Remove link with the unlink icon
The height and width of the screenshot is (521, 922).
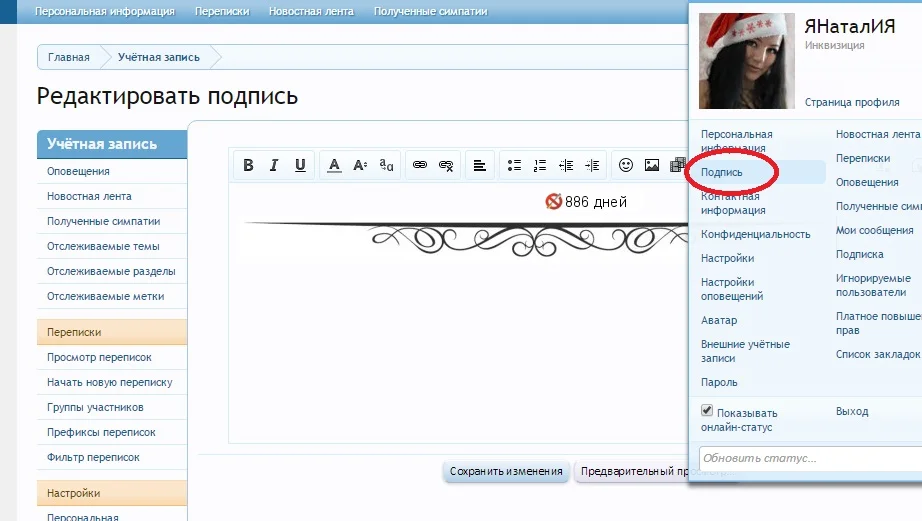pyautogui.click(x=446, y=165)
